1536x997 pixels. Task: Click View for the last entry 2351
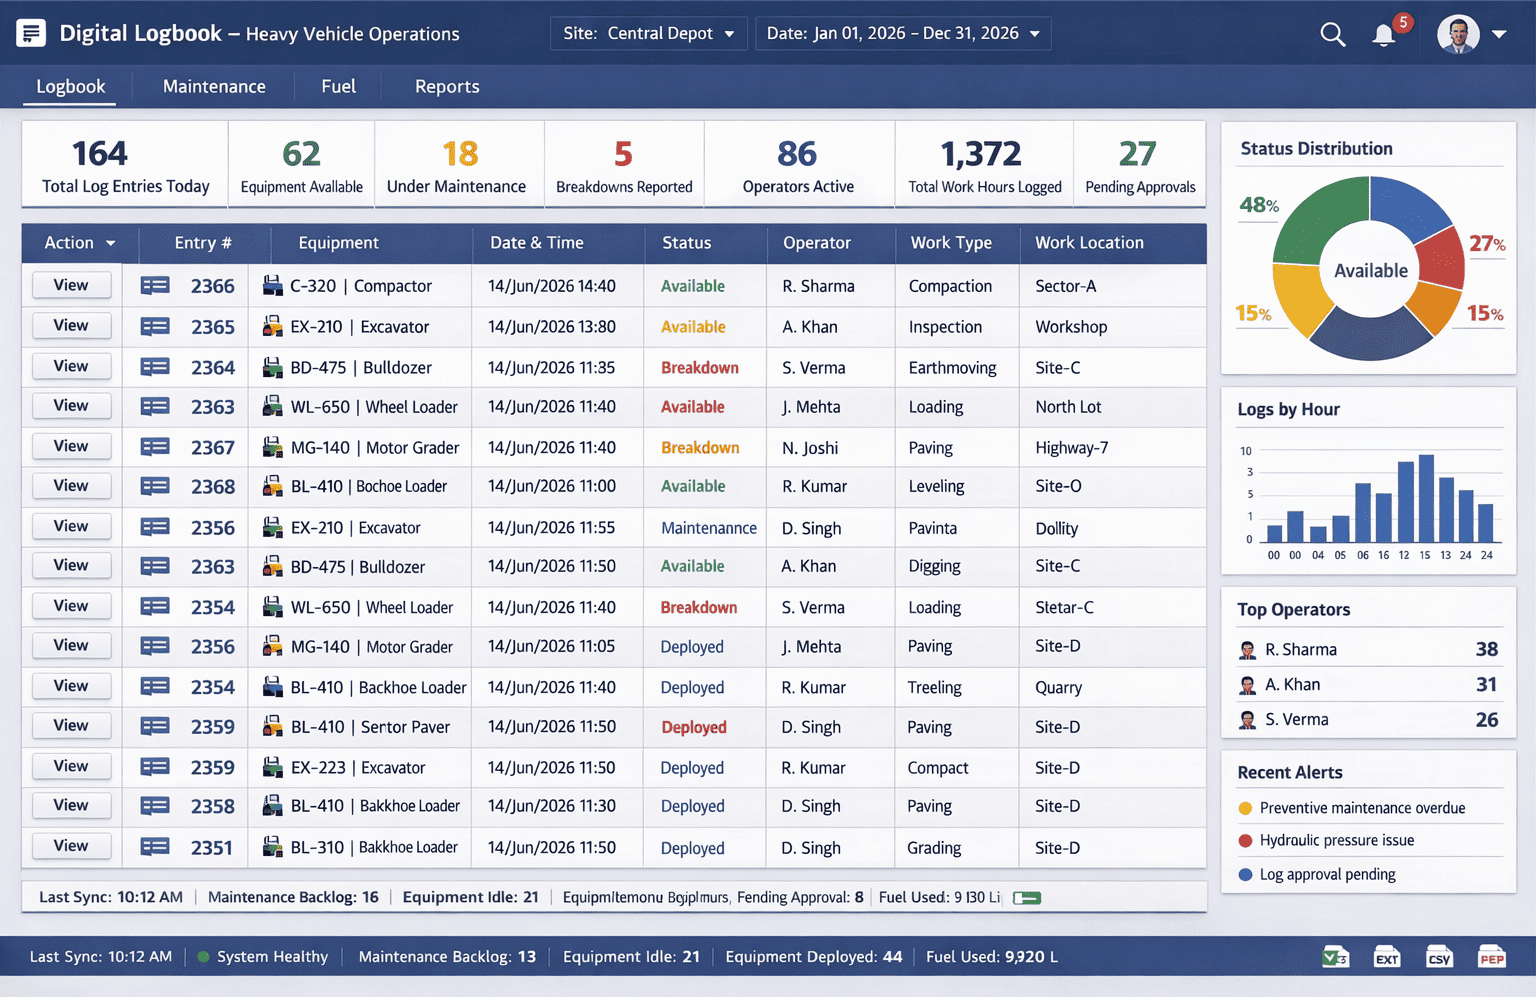tap(71, 846)
